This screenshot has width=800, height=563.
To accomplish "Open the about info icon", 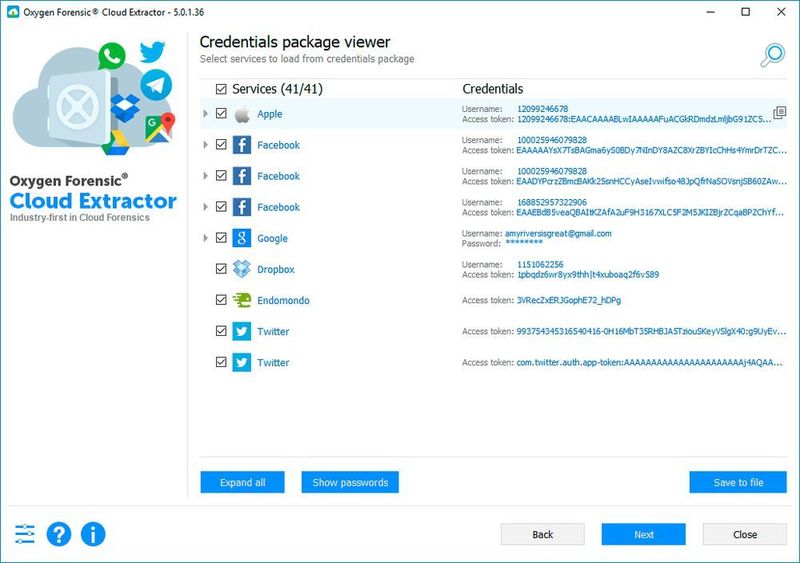I will coord(93,534).
